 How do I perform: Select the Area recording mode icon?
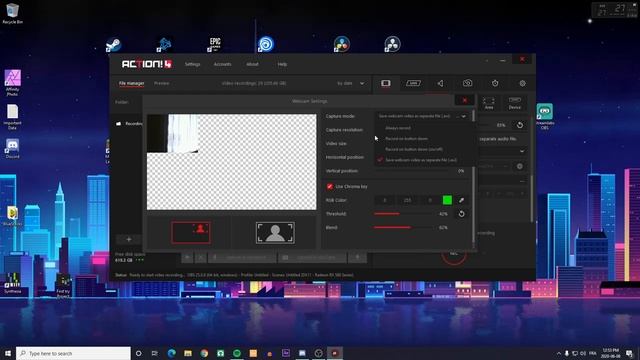[489, 102]
